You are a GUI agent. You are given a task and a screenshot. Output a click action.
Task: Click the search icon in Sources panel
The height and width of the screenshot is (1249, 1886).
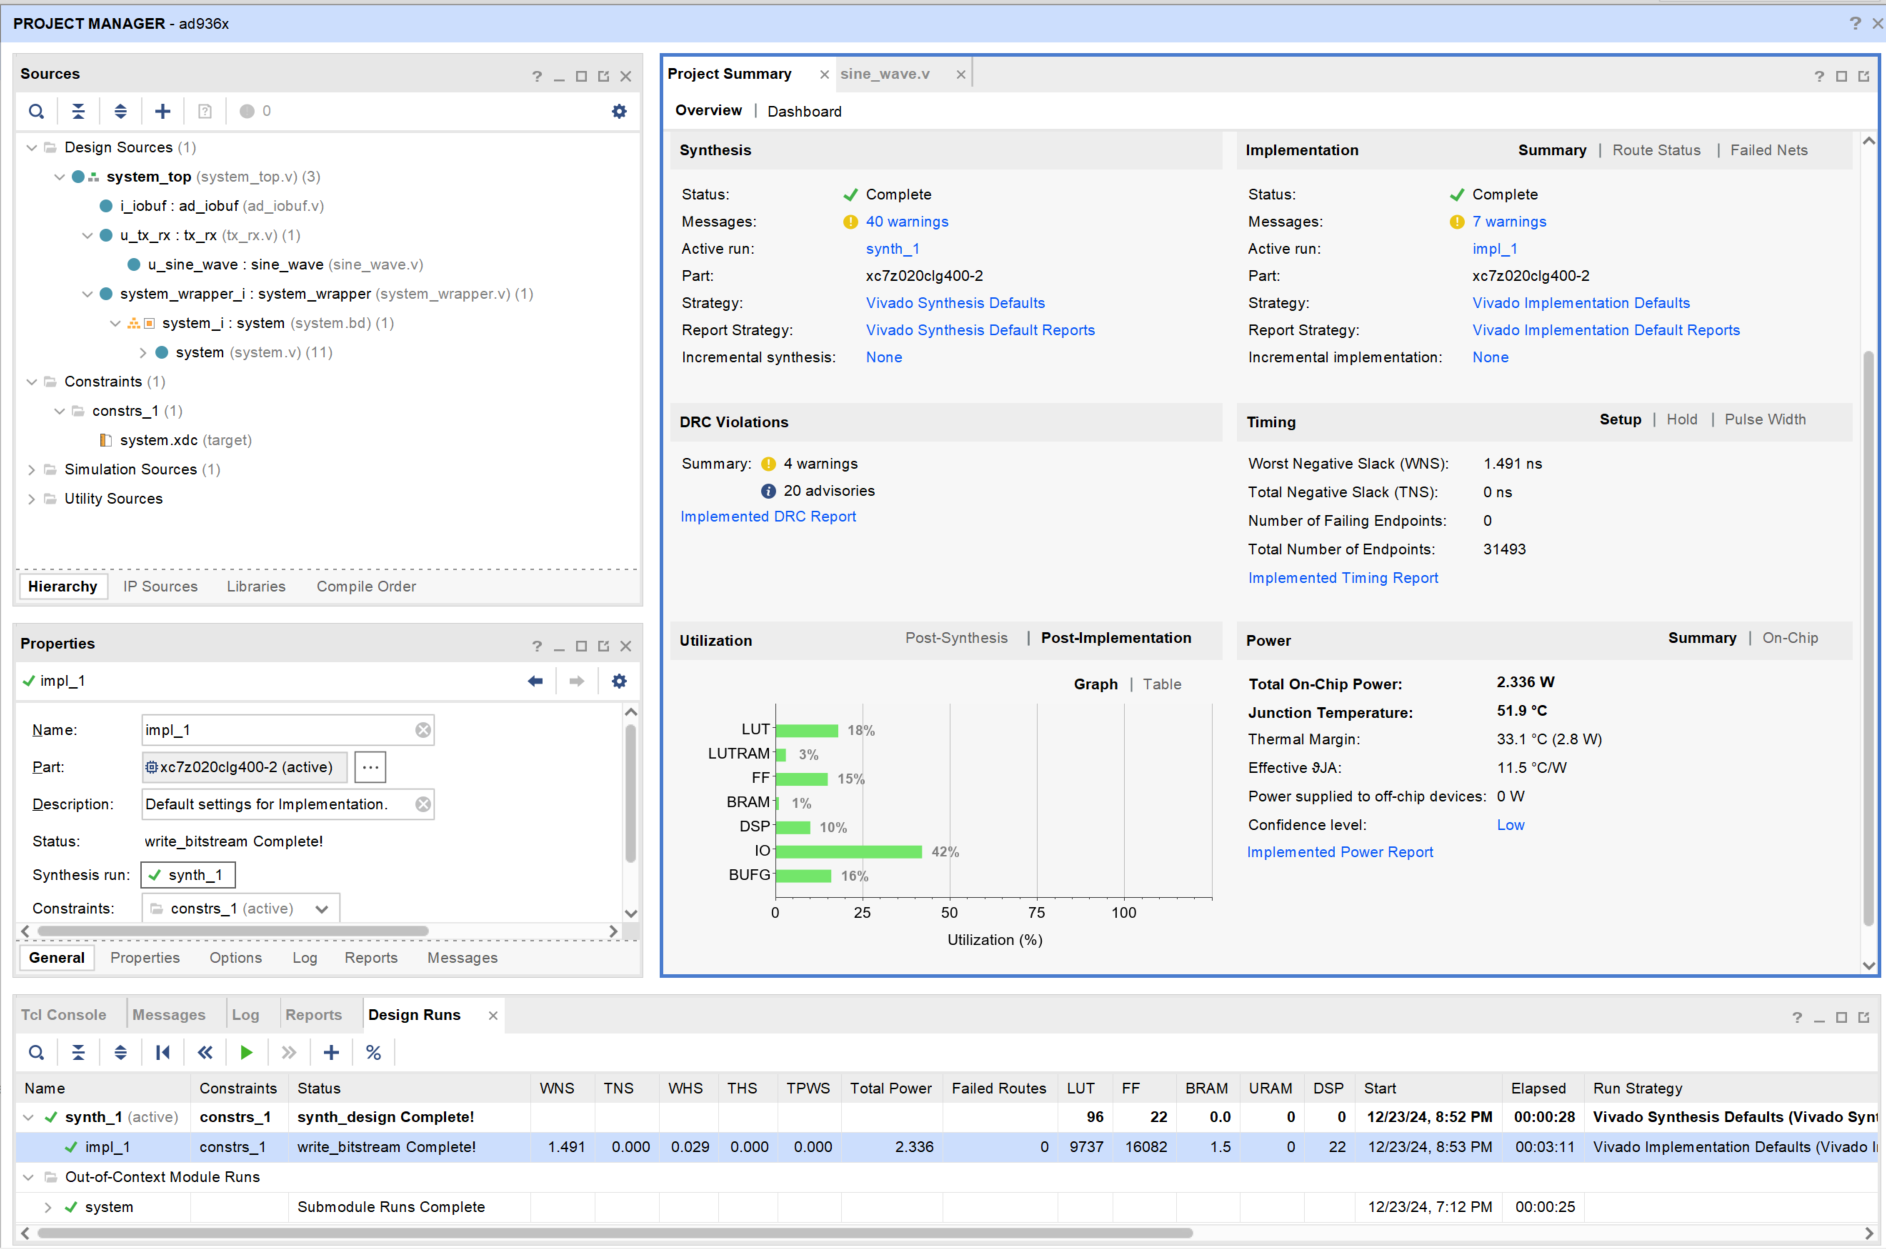36,111
